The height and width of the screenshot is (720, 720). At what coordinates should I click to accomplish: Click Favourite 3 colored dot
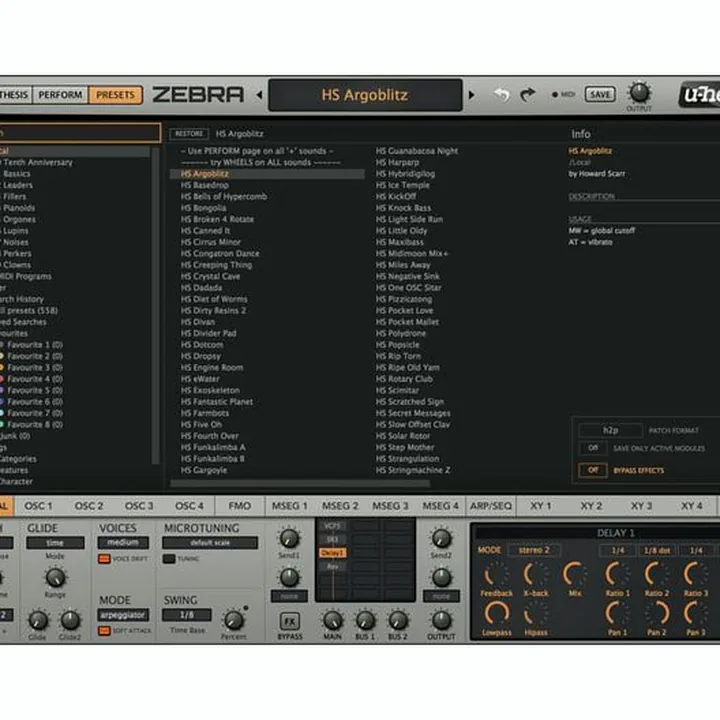pos(1,368)
